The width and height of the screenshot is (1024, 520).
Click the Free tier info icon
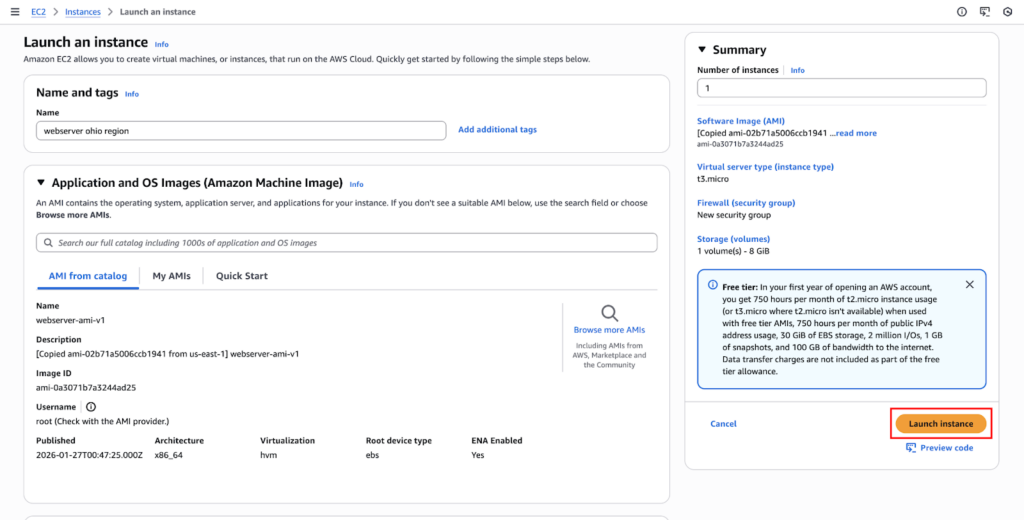pyautogui.click(x=712, y=285)
